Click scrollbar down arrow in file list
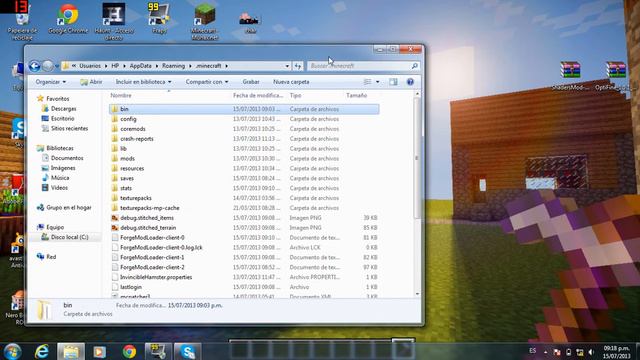 point(417,294)
